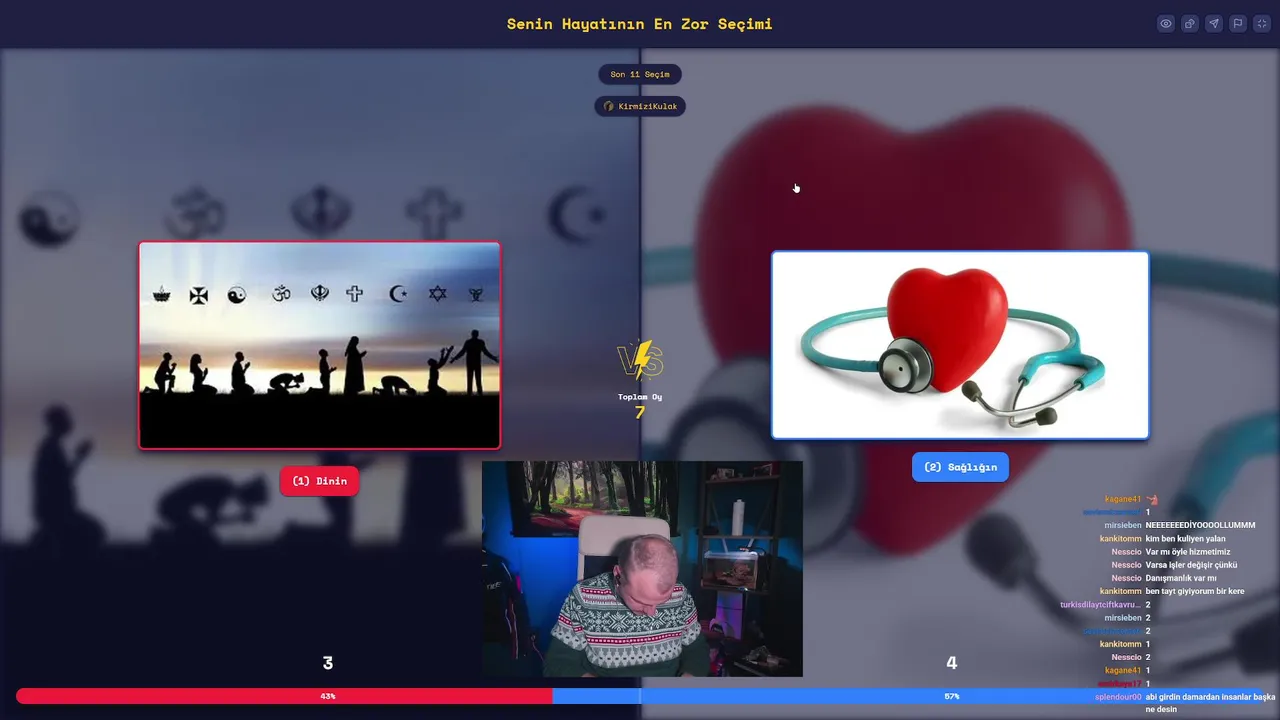
Task: Click username splendour00 in chat
Action: tap(1118, 697)
